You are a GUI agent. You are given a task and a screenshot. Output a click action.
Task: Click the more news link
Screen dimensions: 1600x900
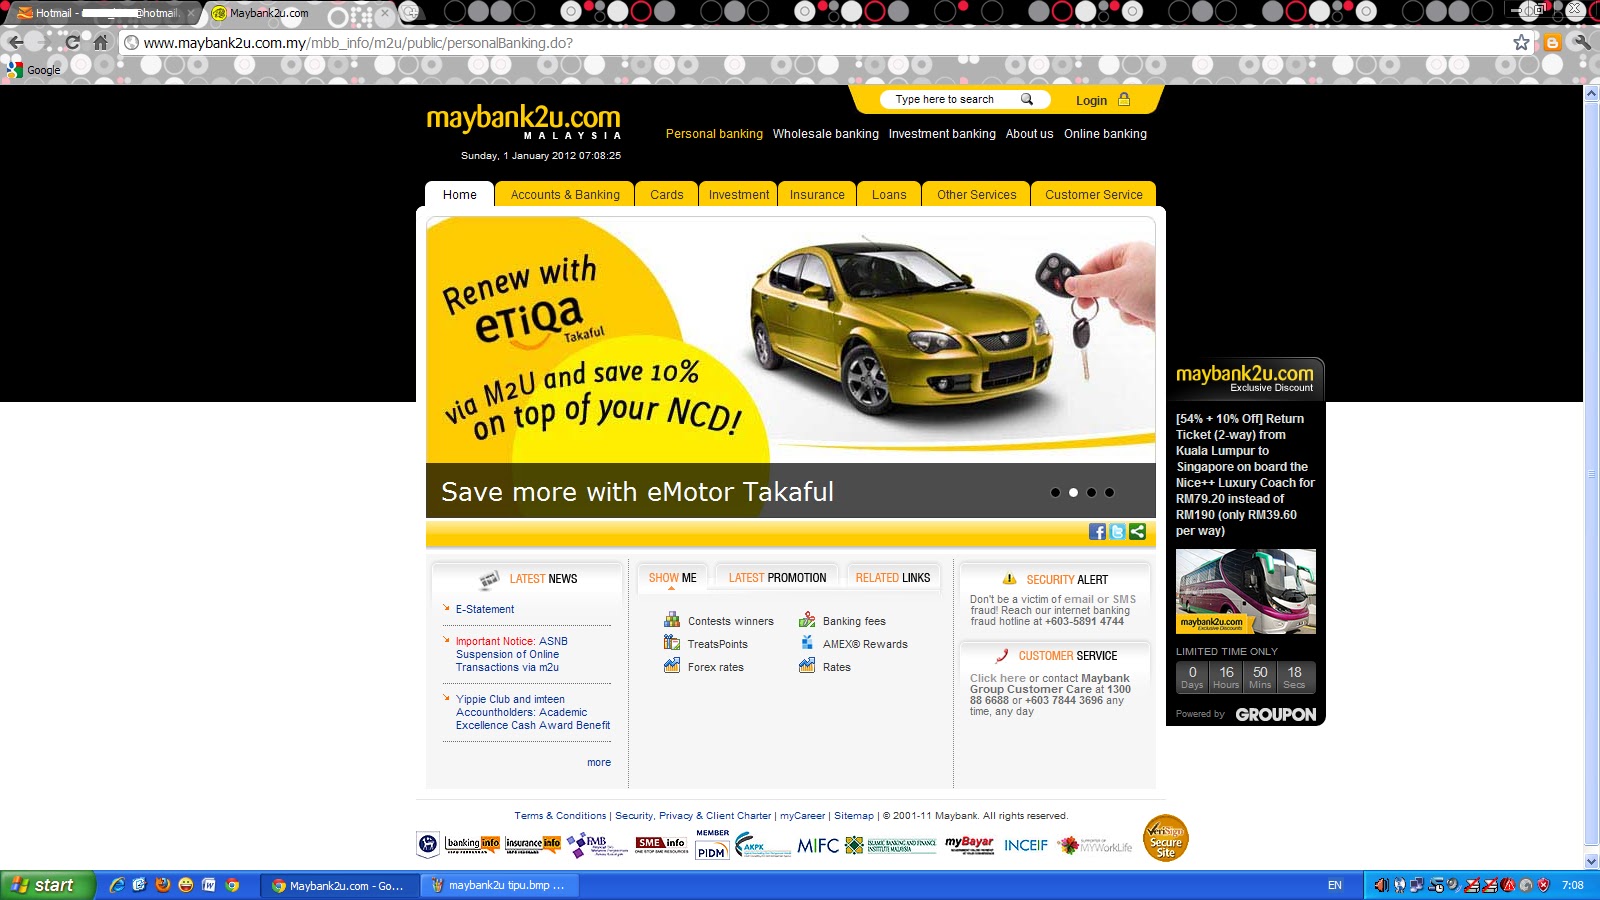[599, 762]
